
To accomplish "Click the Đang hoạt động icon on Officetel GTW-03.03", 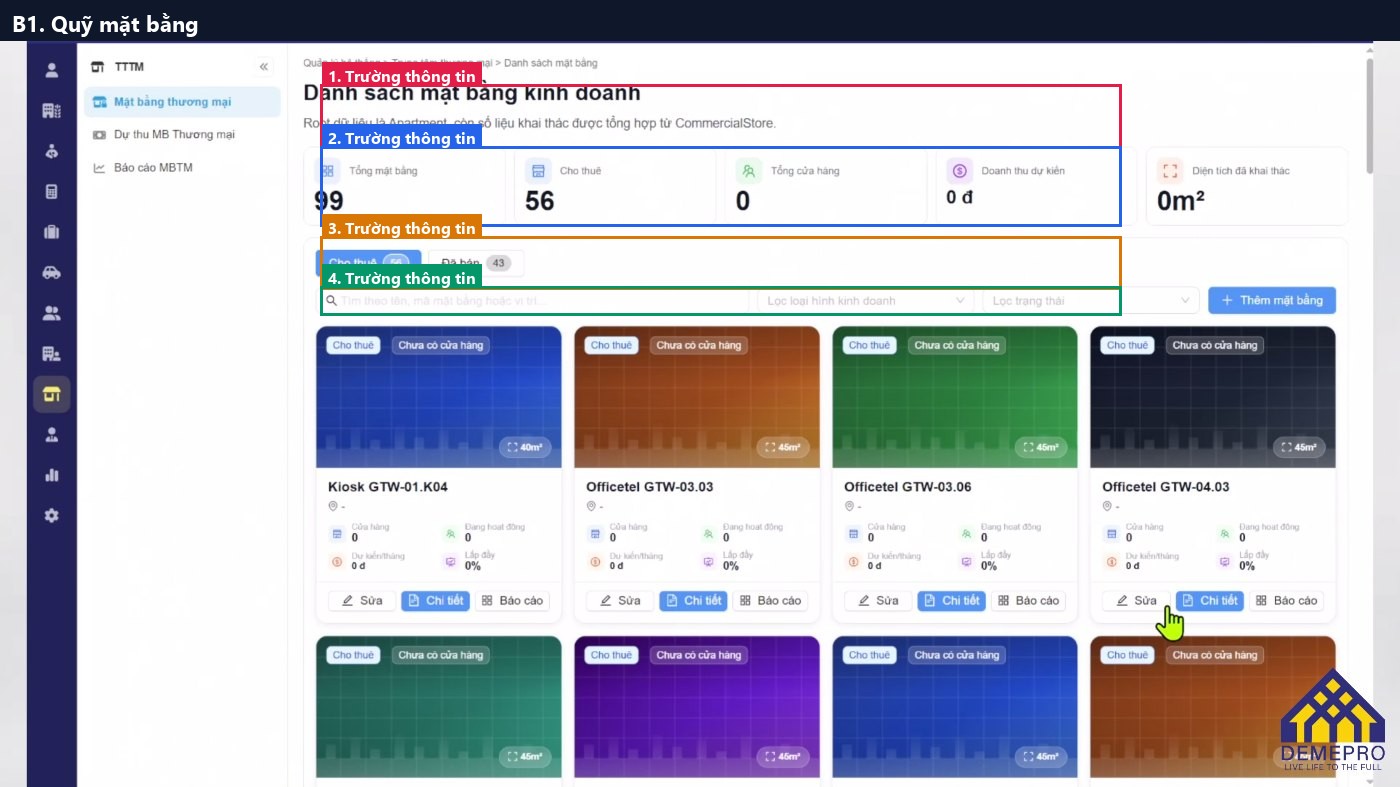I will (708, 533).
